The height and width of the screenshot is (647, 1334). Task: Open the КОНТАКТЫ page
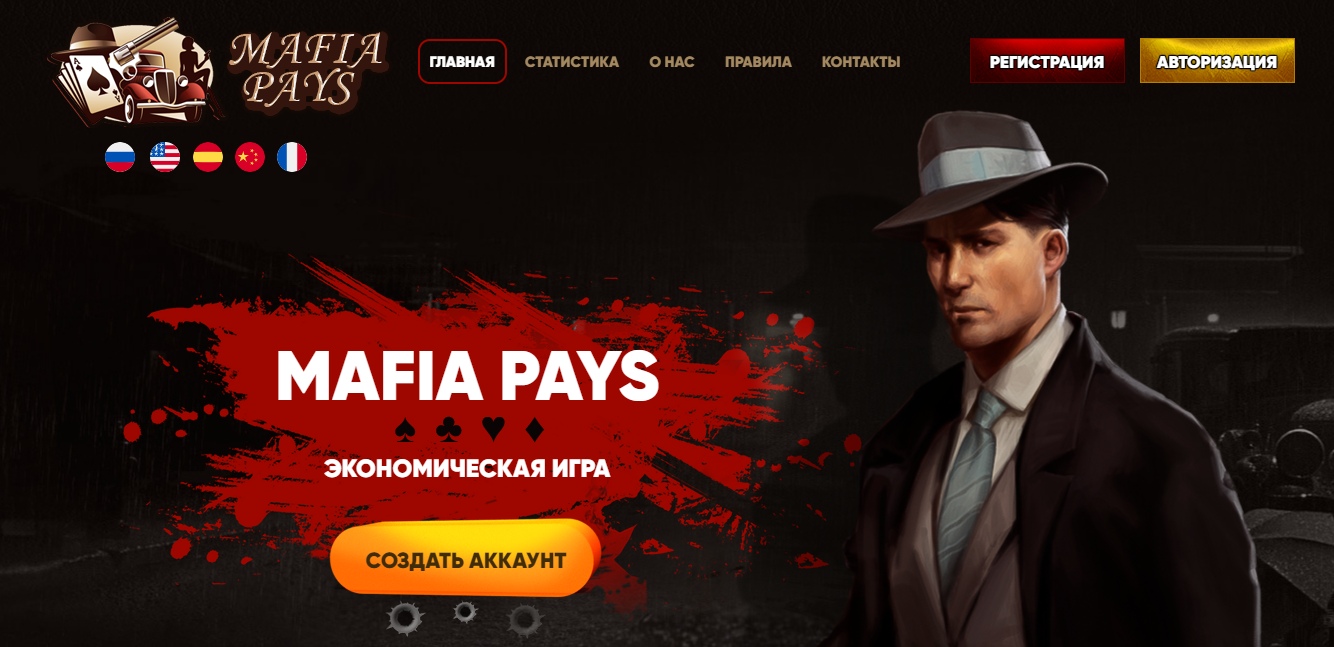click(861, 62)
